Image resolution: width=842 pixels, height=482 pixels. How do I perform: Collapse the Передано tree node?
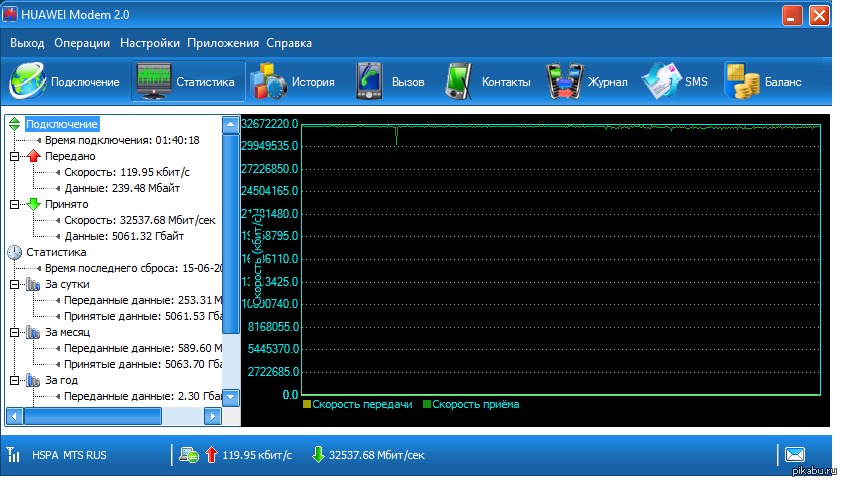[14, 156]
